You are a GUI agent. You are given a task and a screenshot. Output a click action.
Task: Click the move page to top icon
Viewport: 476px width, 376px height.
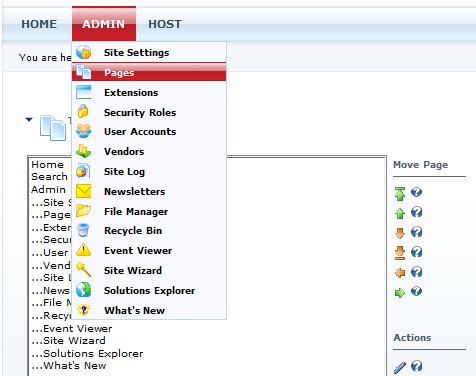point(400,193)
